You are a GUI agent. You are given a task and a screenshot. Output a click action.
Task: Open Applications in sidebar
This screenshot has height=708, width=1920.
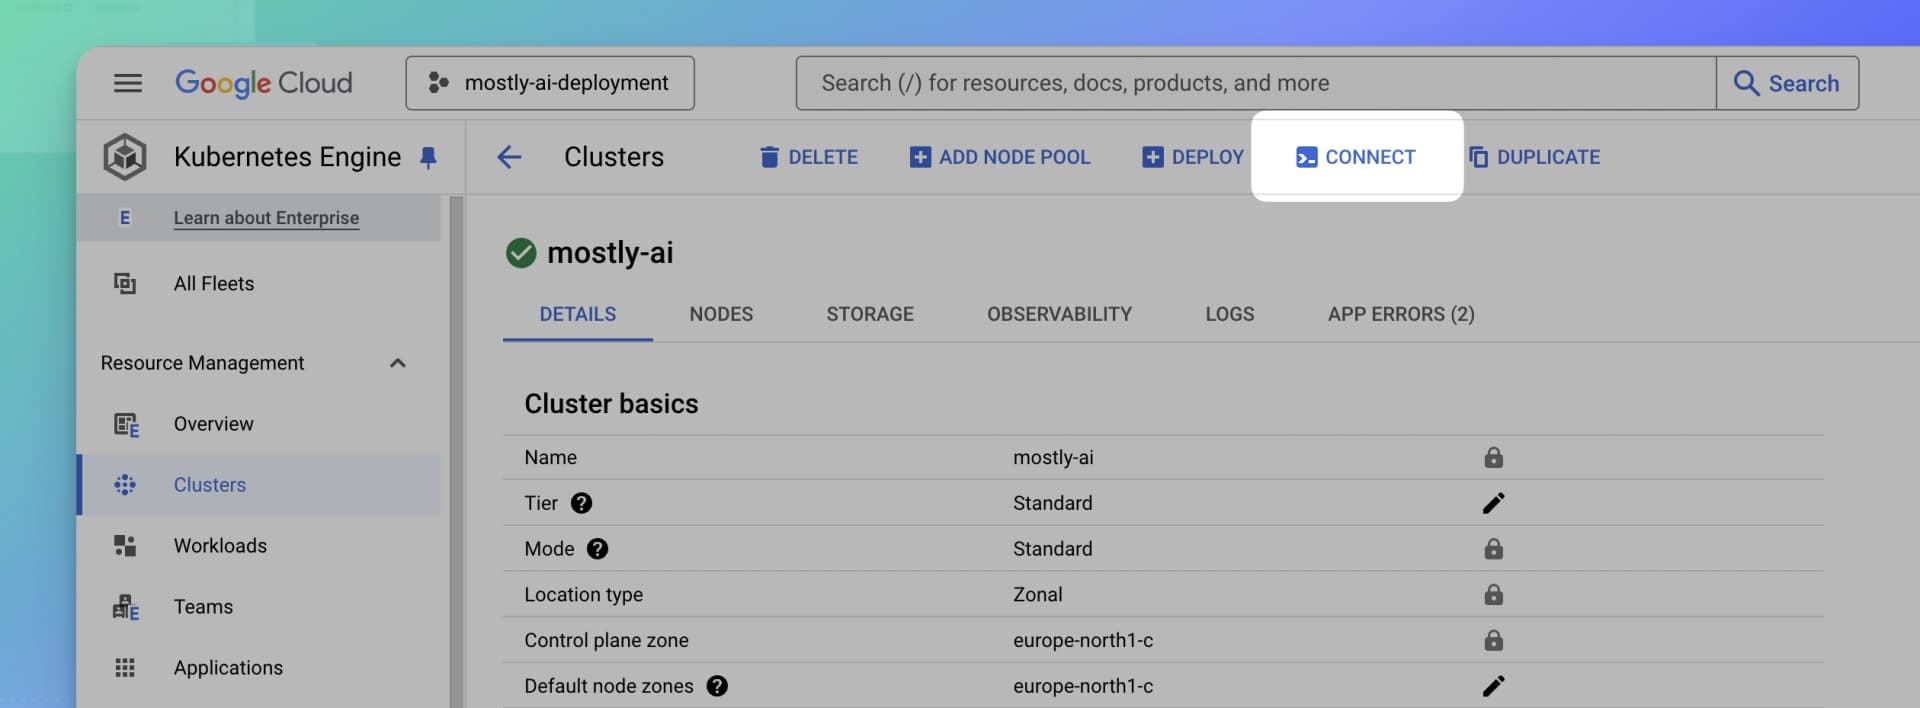tap(228, 668)
